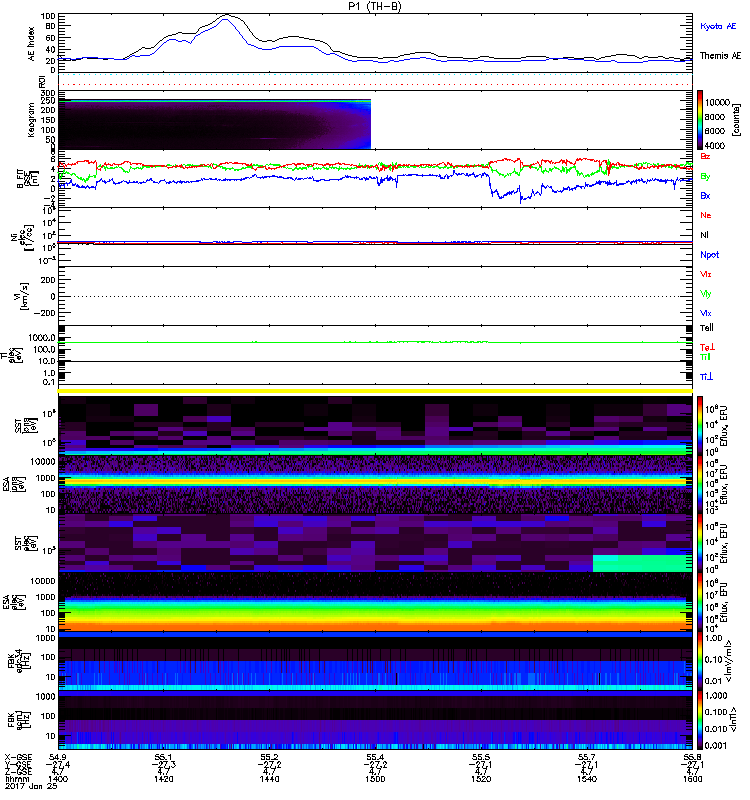
Task: Click the AE Index y-axis label
Action: tap(32, 44)
